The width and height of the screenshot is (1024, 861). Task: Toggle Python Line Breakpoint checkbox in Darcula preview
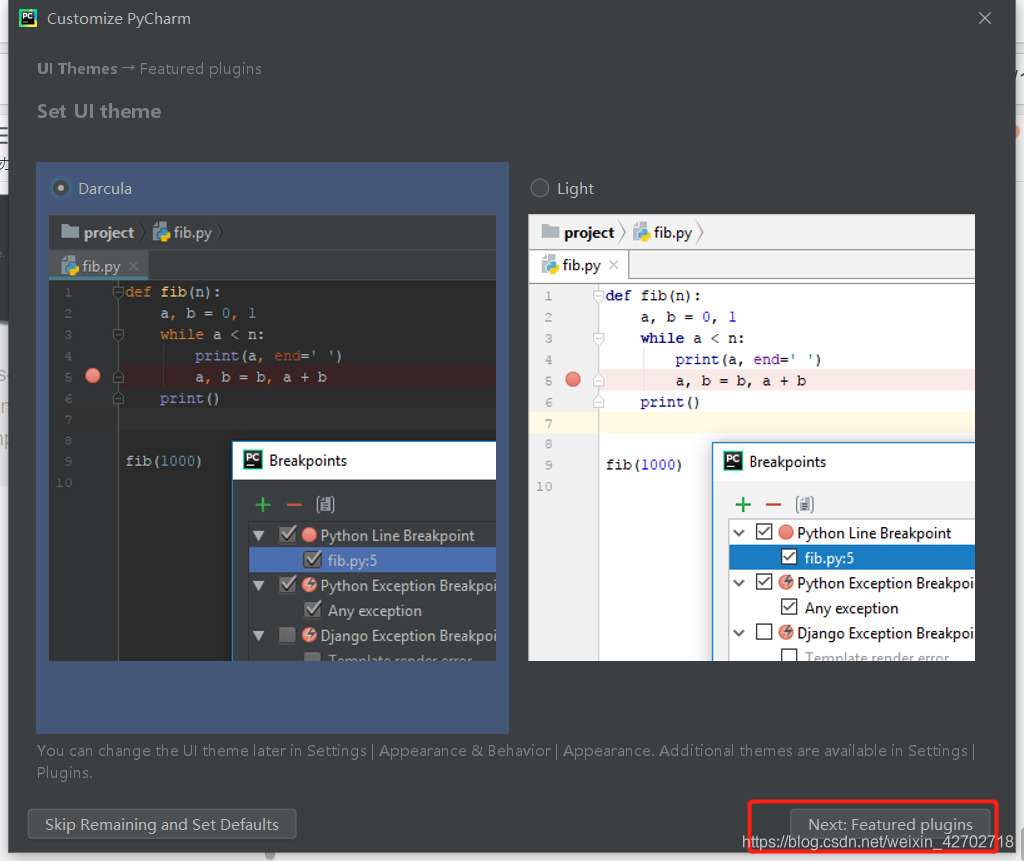tap(287, 534)
